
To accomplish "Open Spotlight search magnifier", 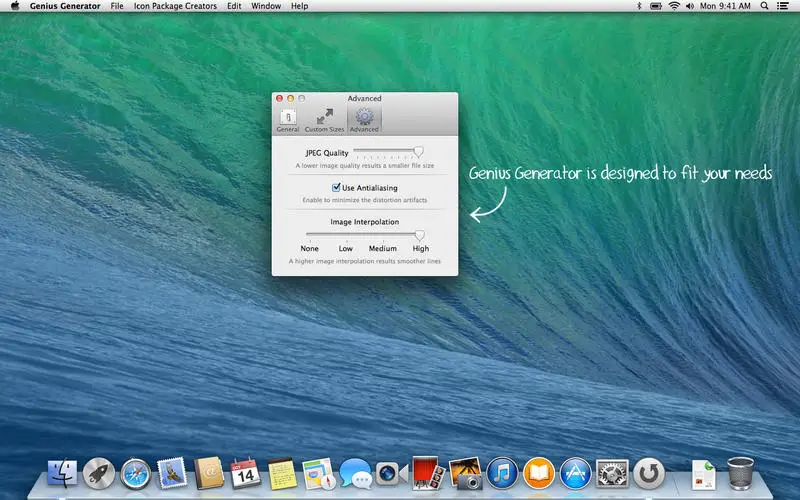I will [764, 6].
